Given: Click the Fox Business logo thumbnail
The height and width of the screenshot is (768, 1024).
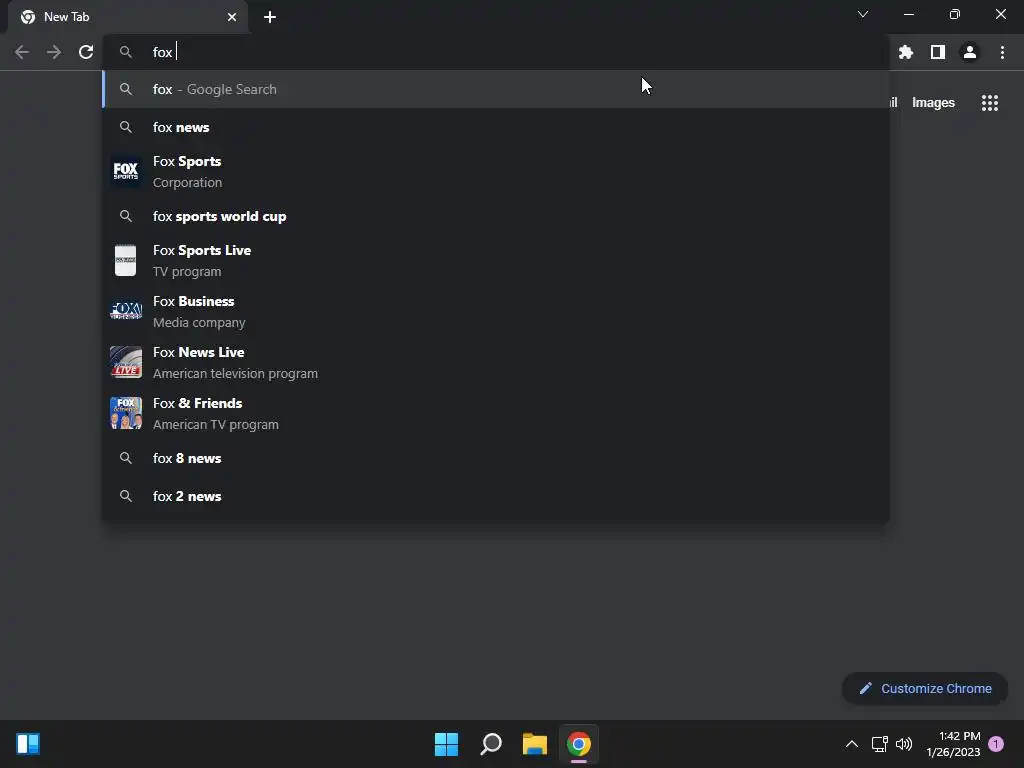Looking at the screenshot, I should point(126,312).
